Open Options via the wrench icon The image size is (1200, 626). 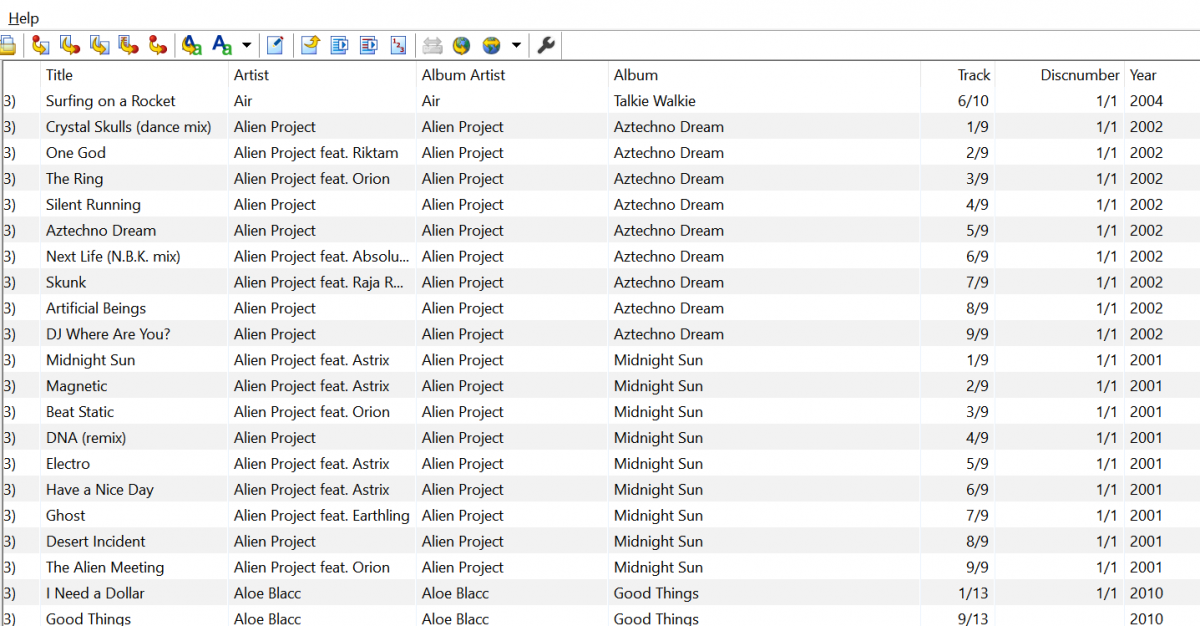pos(545,45)
